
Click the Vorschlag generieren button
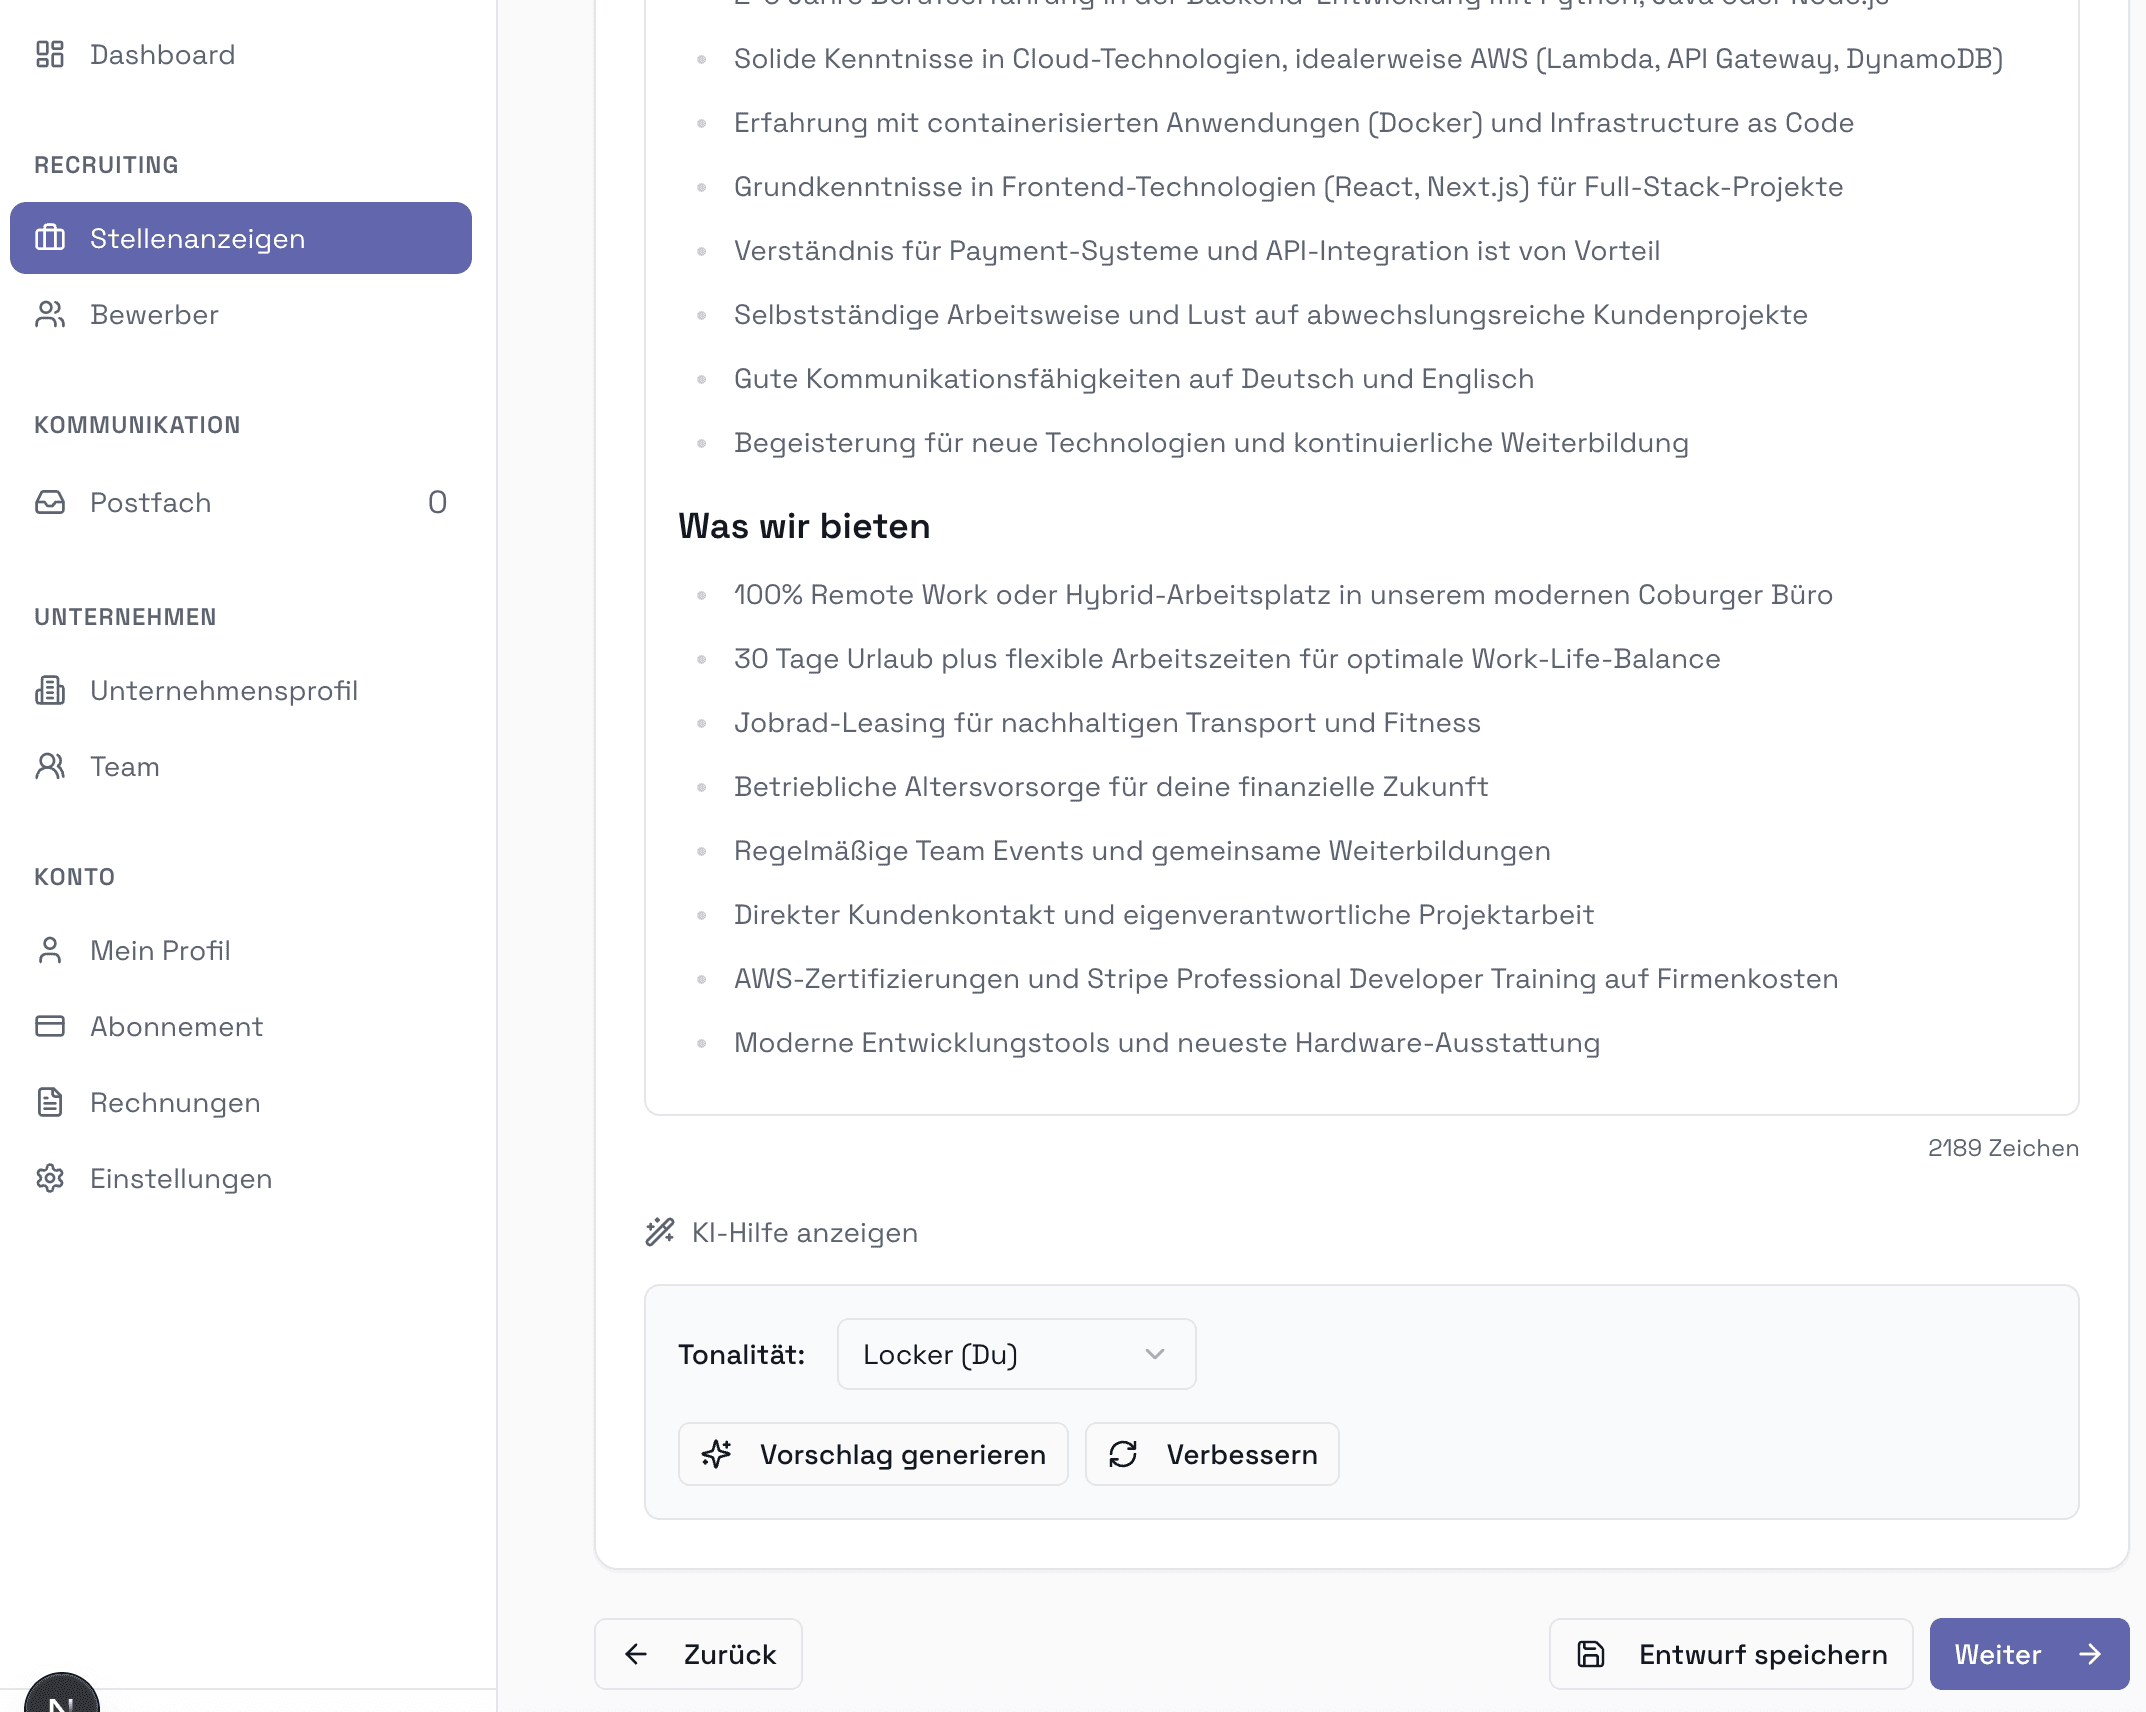tap(872, 1455)
